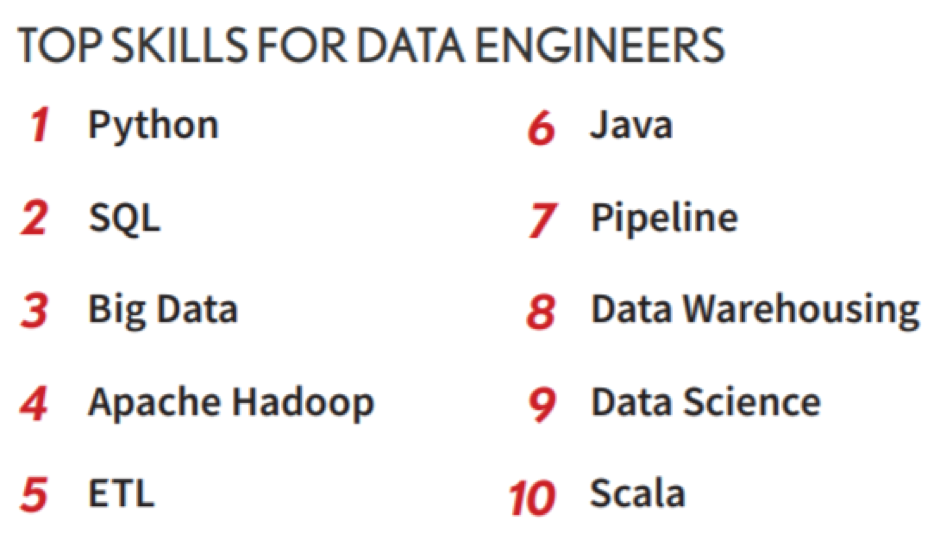Click the red number 7 rank
The image size is (939, 537).
pyautogui.click(x=543, y=220)
